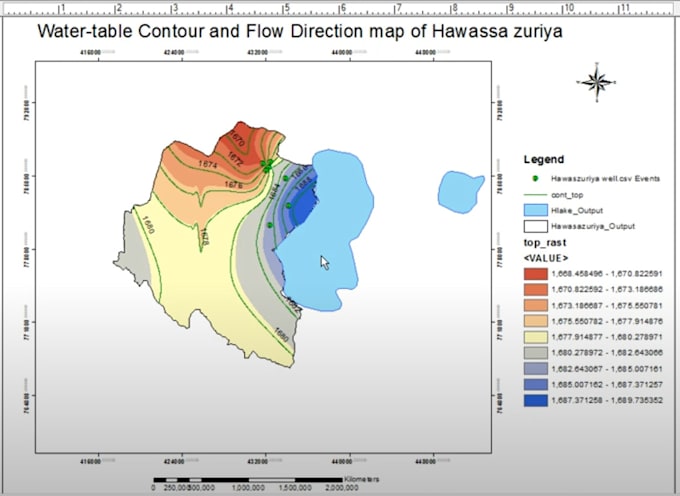Click the 1,000,000 scale bar label
The width and height of the screenshot is (680, 496).
coord(248,488)
